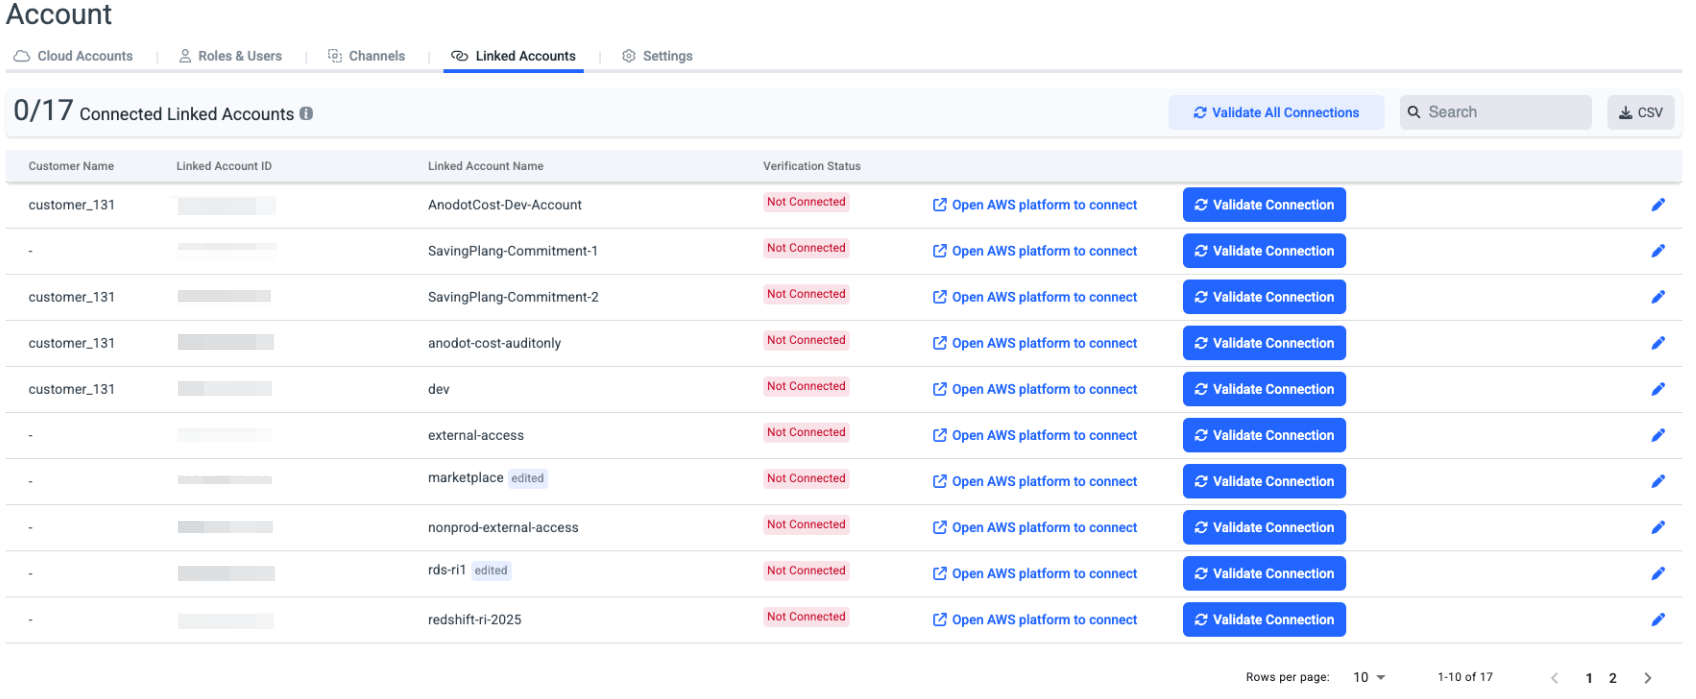This screenshot has width=1696, height=699.
Task: Click pencil icon for redshift-ri-2025
Action: coord(1657,619)
